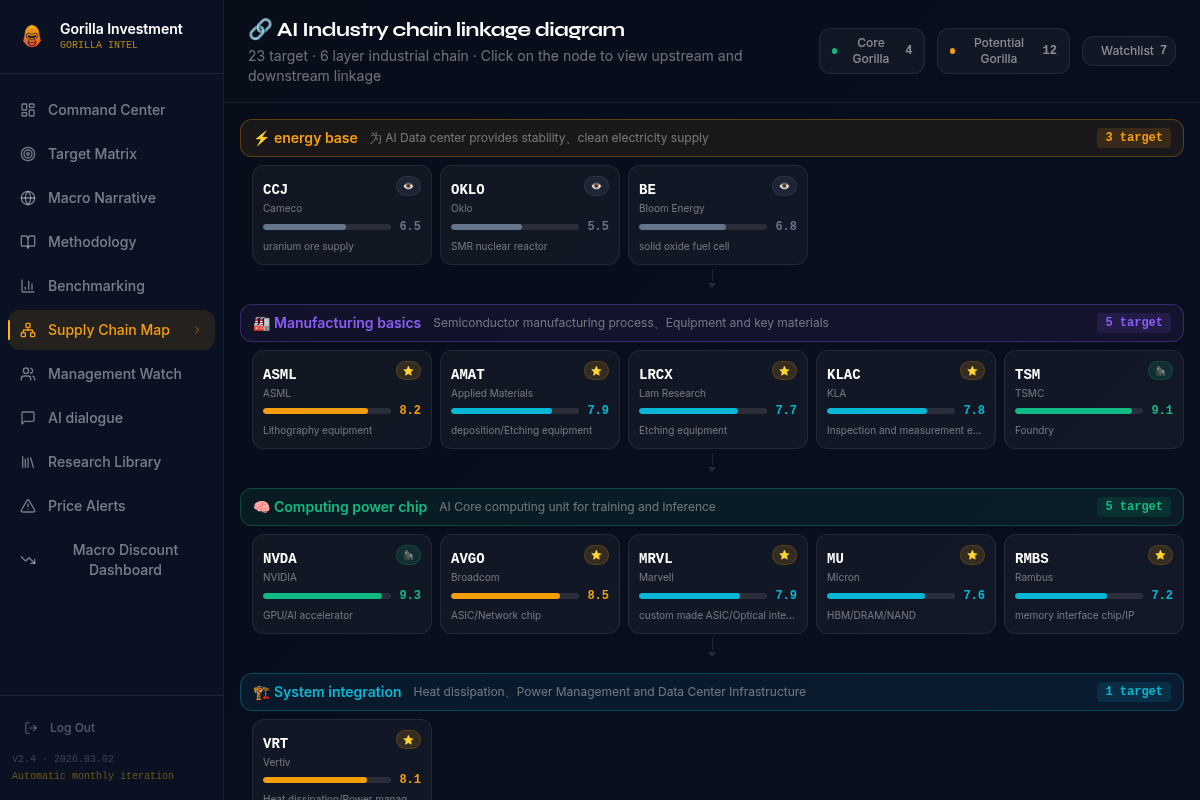Click the Target Matrix bullseye icon
Screen dimensions: 1200x800
point(28,154)
